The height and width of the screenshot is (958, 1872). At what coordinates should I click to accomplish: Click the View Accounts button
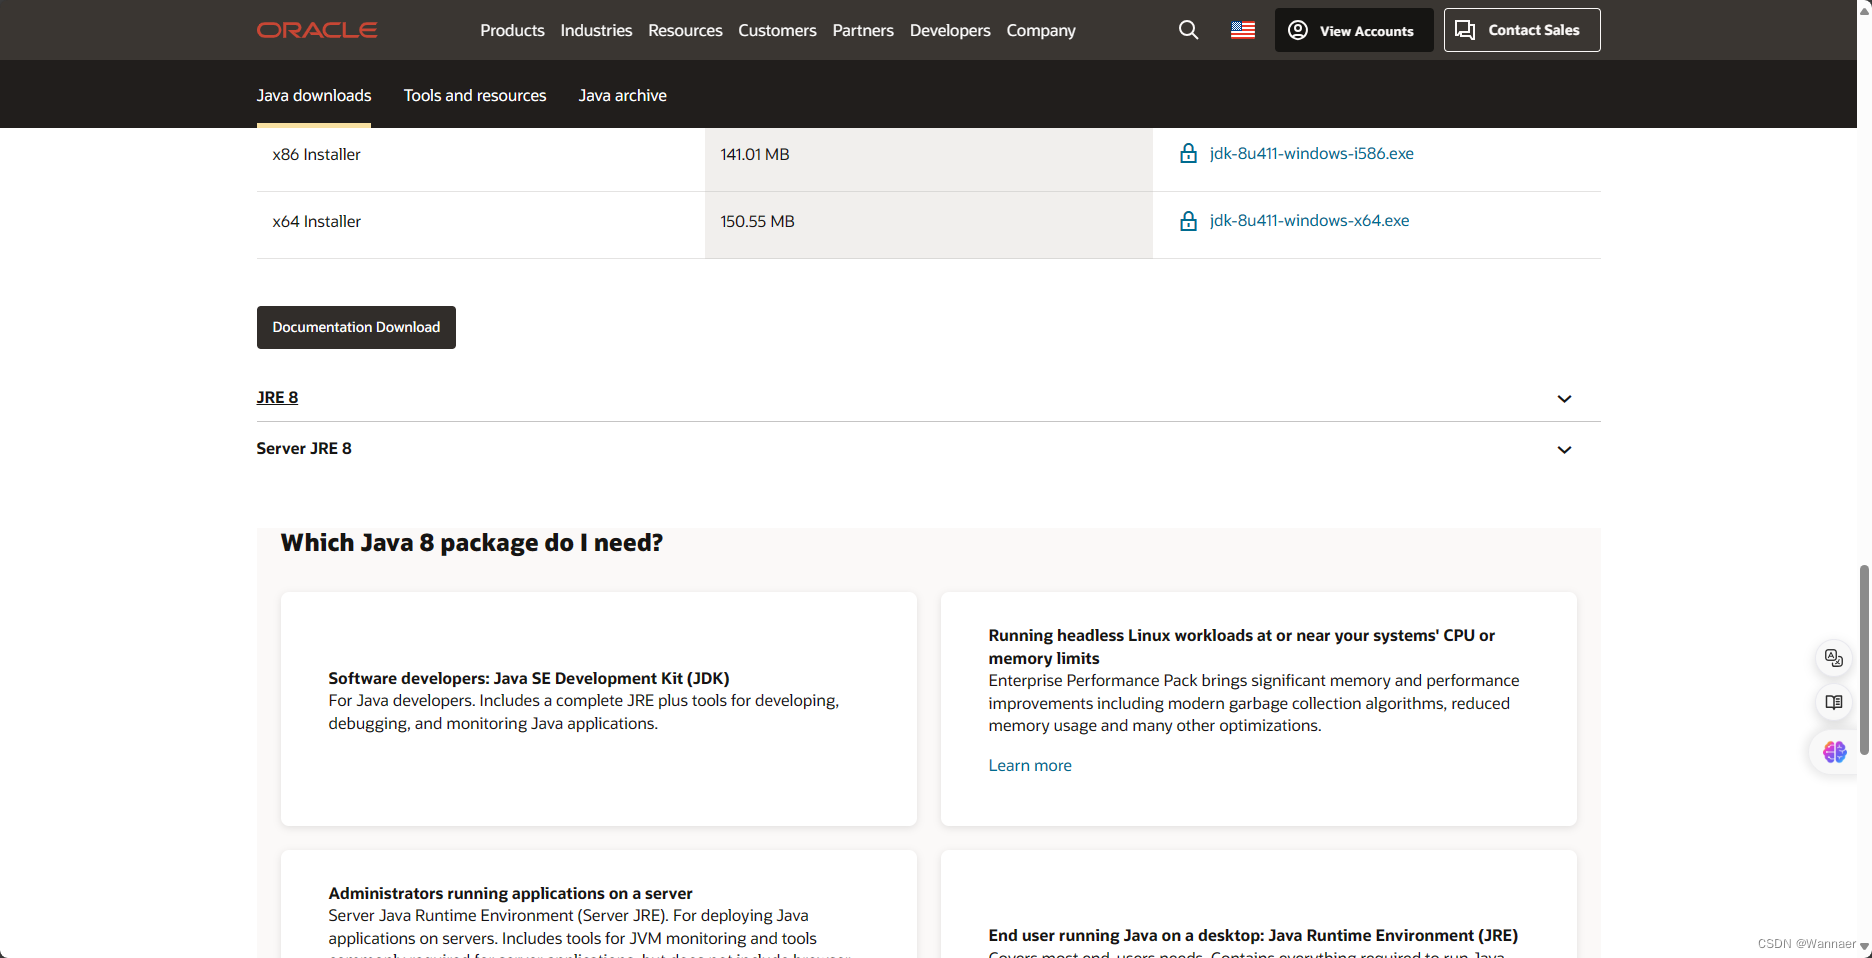pyautogui.click(x=1354, y=30)
